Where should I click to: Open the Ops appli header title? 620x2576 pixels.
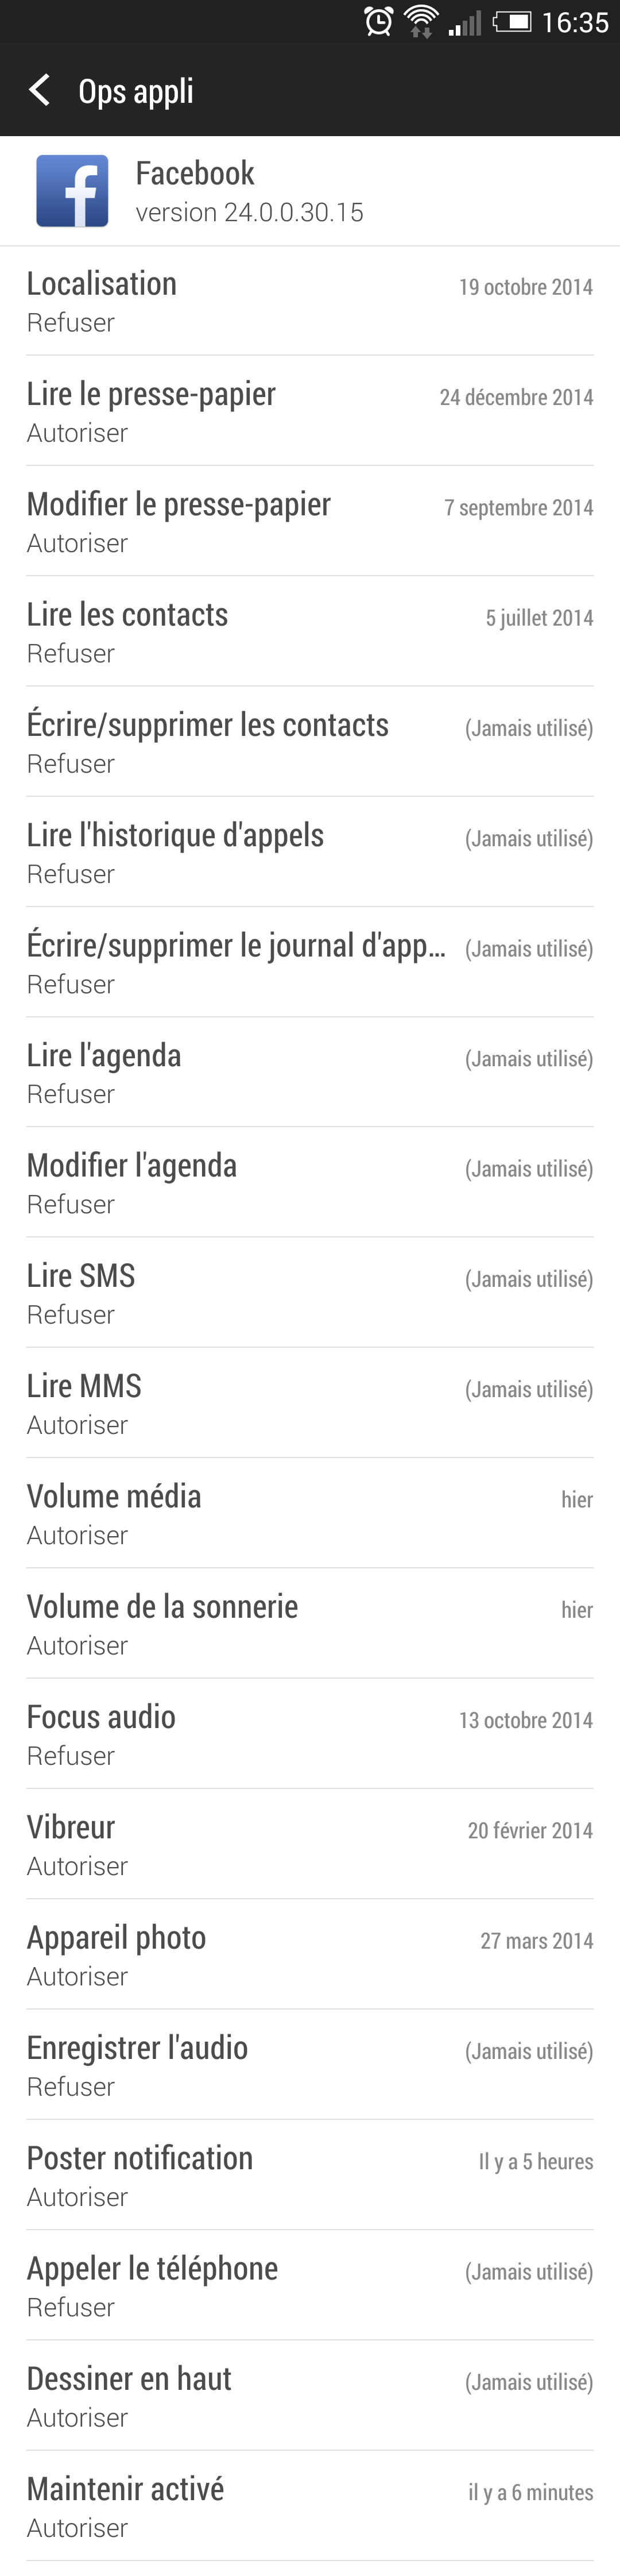[x=136, y=91]
